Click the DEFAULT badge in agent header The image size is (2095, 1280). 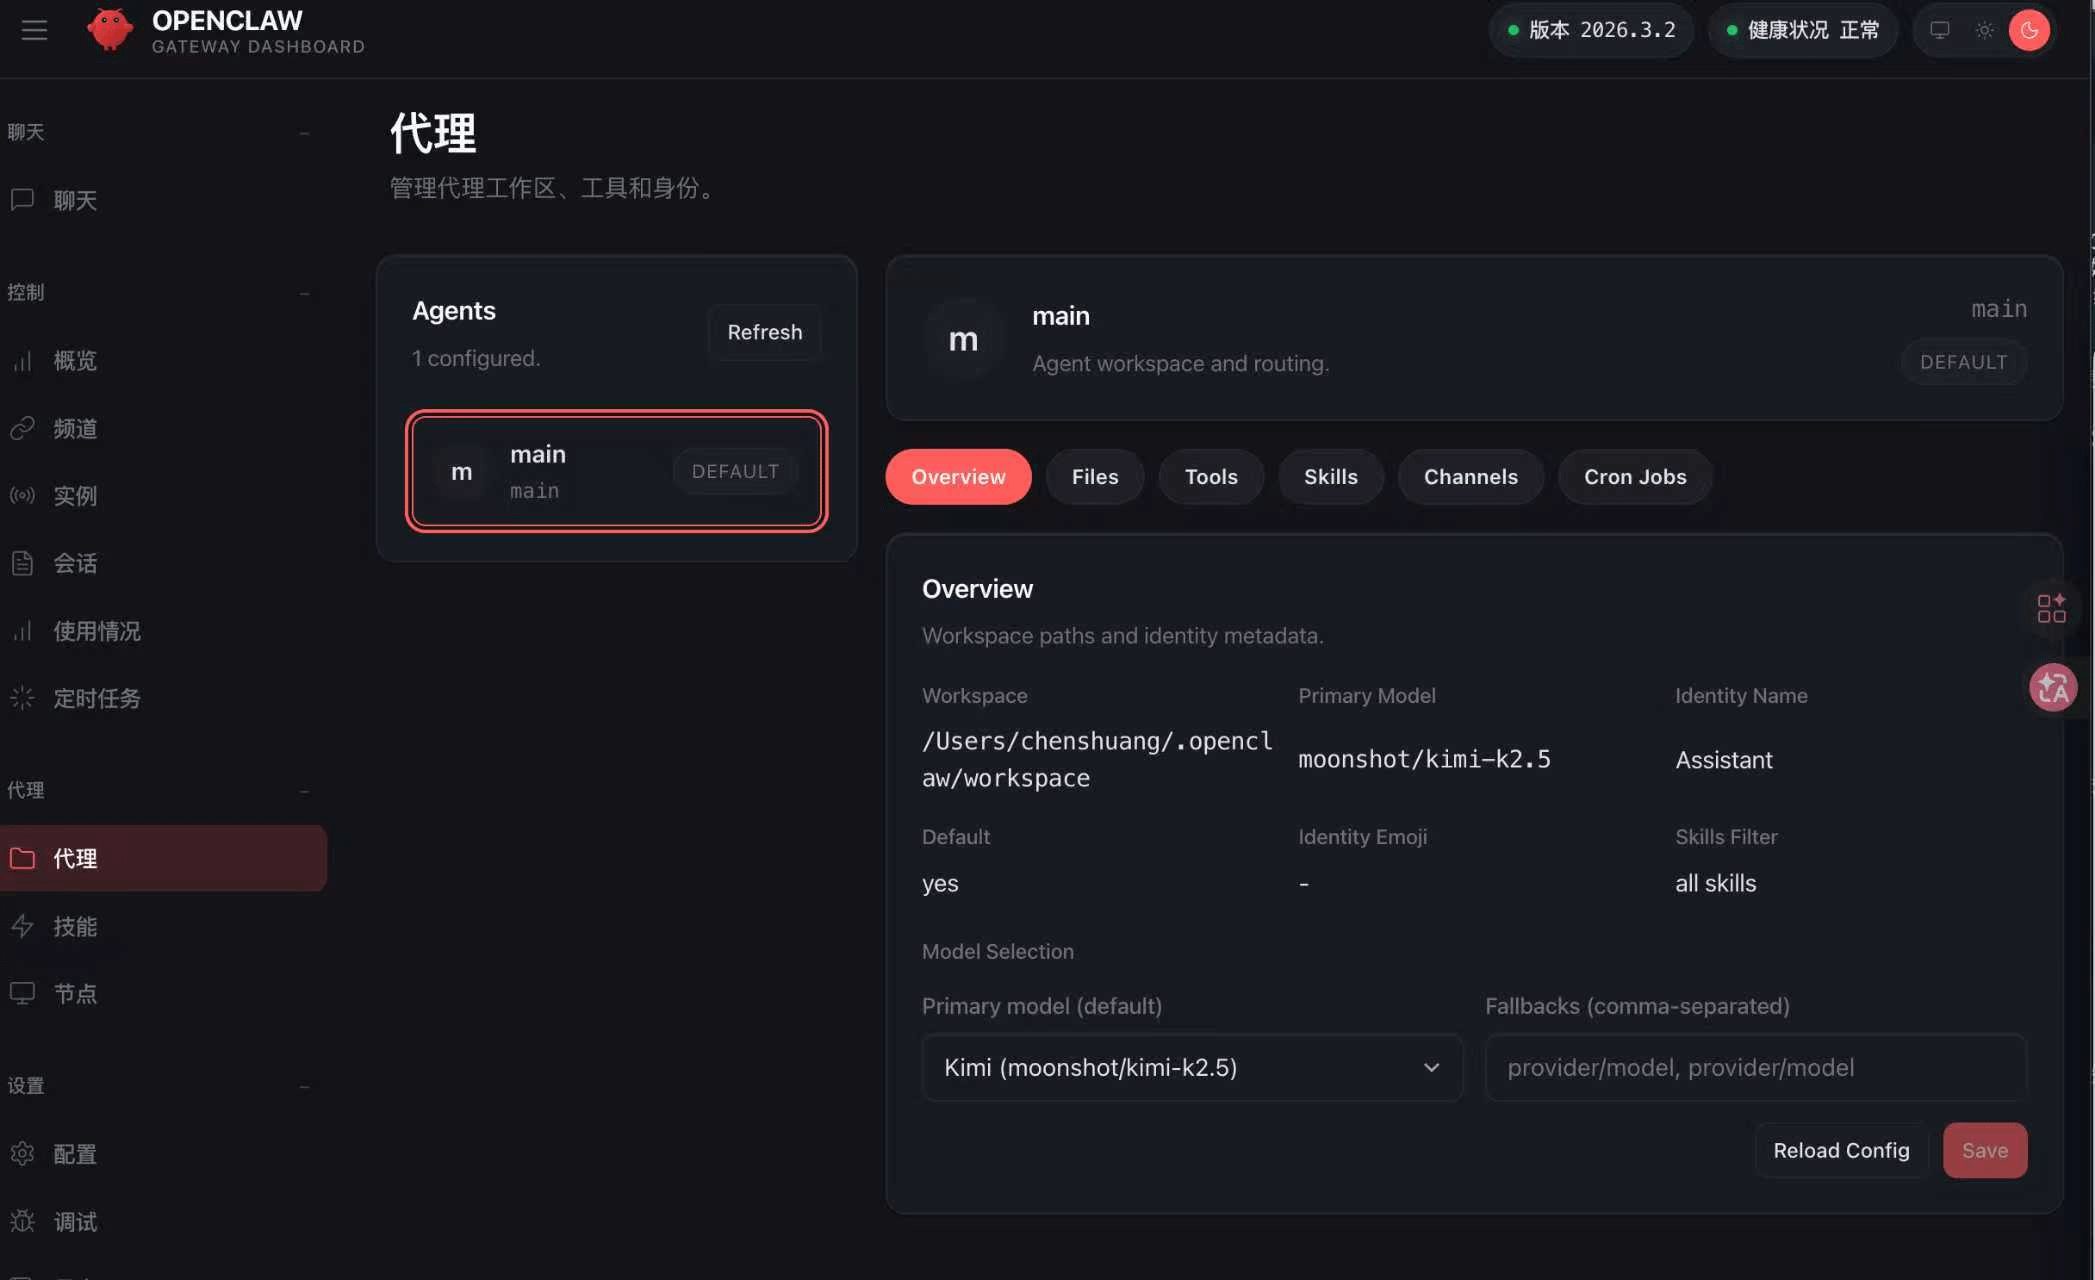[1963, 362]
